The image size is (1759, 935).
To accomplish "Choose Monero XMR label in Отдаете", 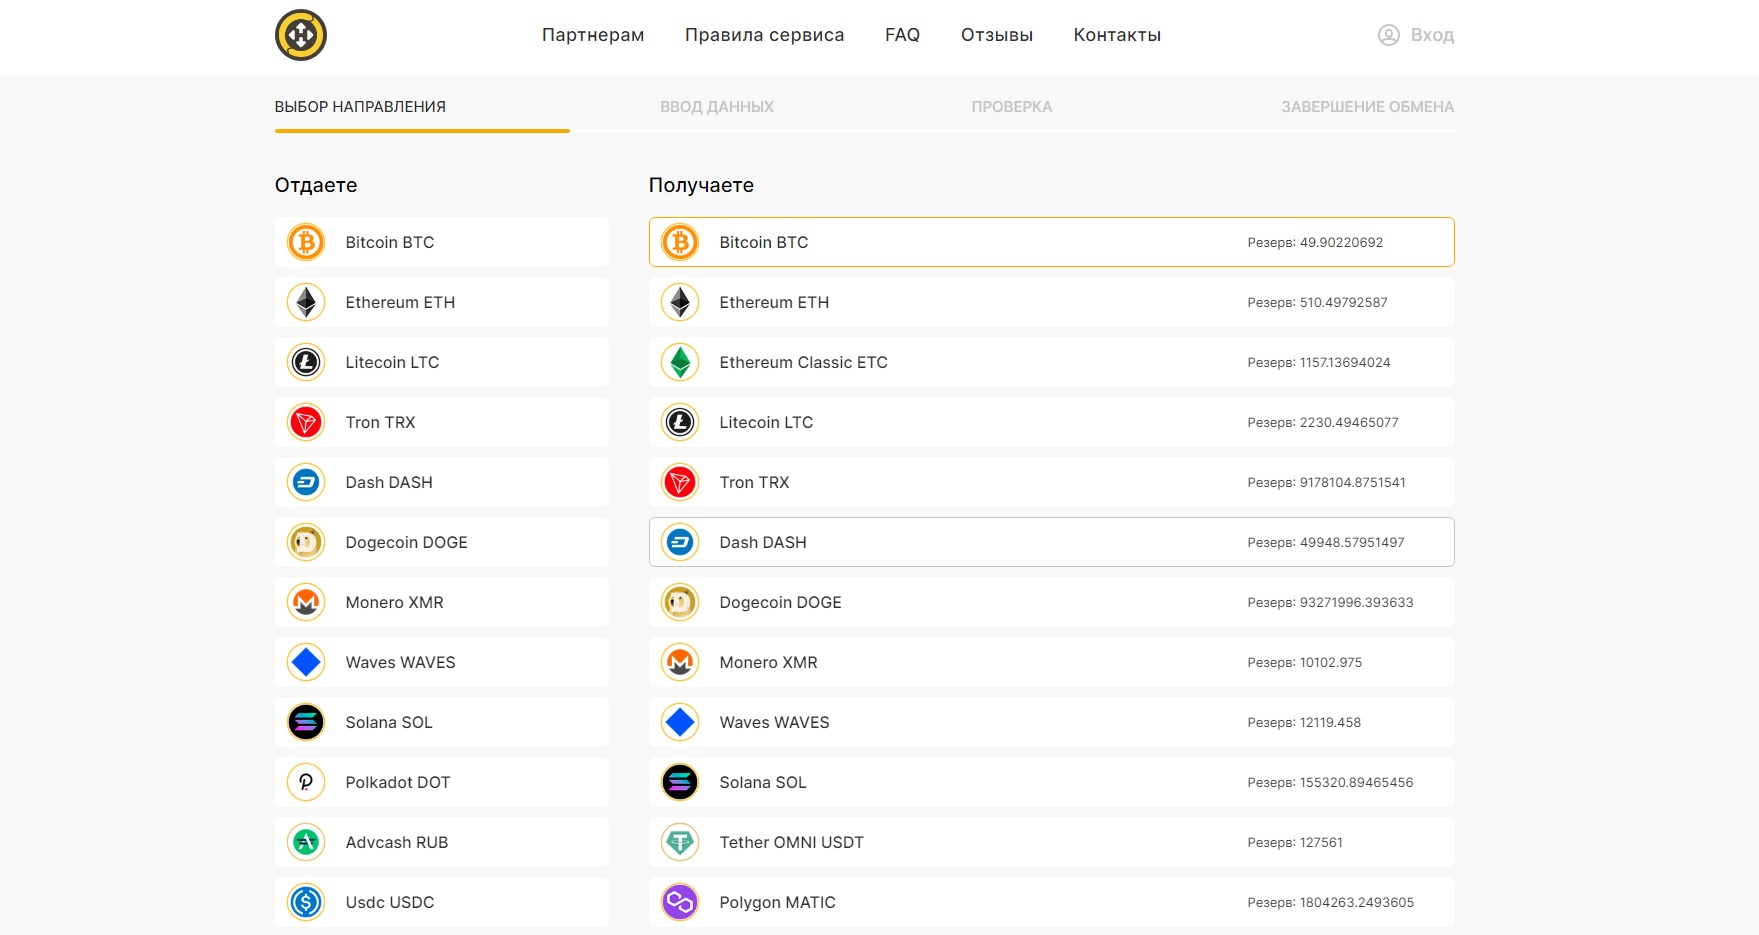I will point(395,602).
